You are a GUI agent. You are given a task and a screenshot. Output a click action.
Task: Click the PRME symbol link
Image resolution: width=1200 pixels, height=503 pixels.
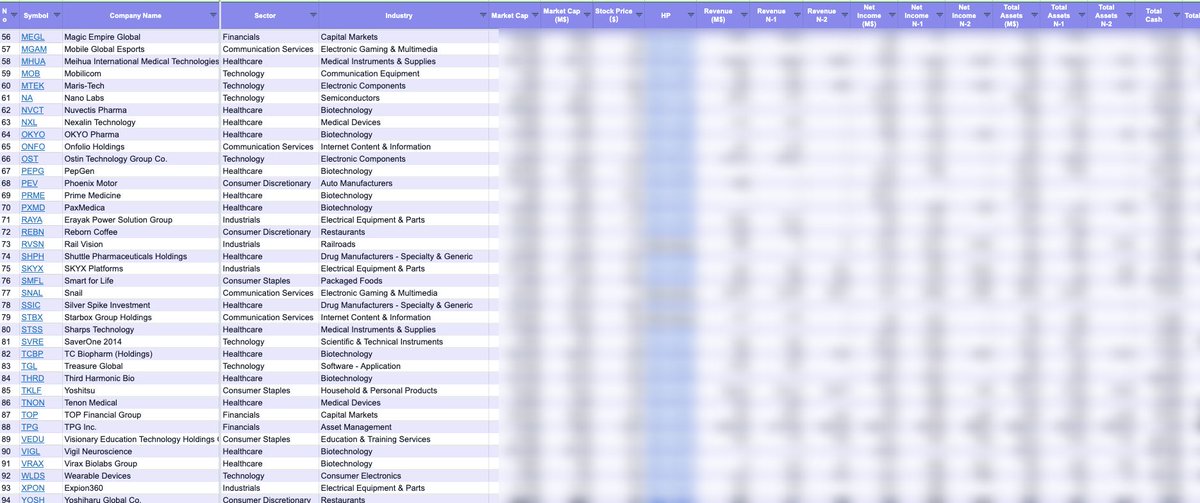(x=33, y=195)
